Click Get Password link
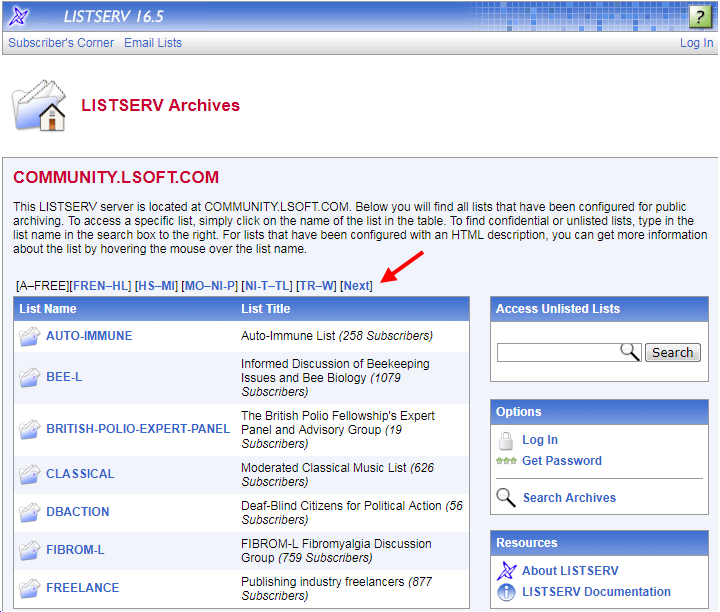The image size is (720, 612). pos(562,461)
